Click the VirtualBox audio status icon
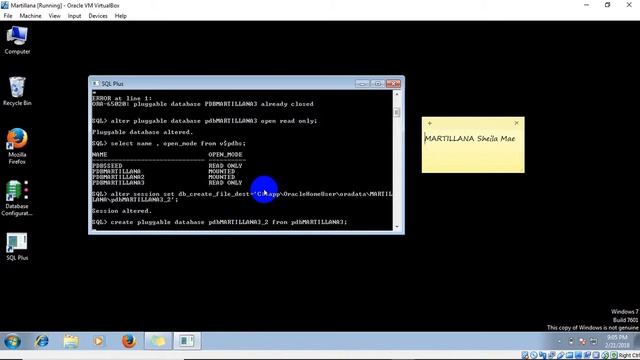The image size is (640, 360). [x=543, y=356]
